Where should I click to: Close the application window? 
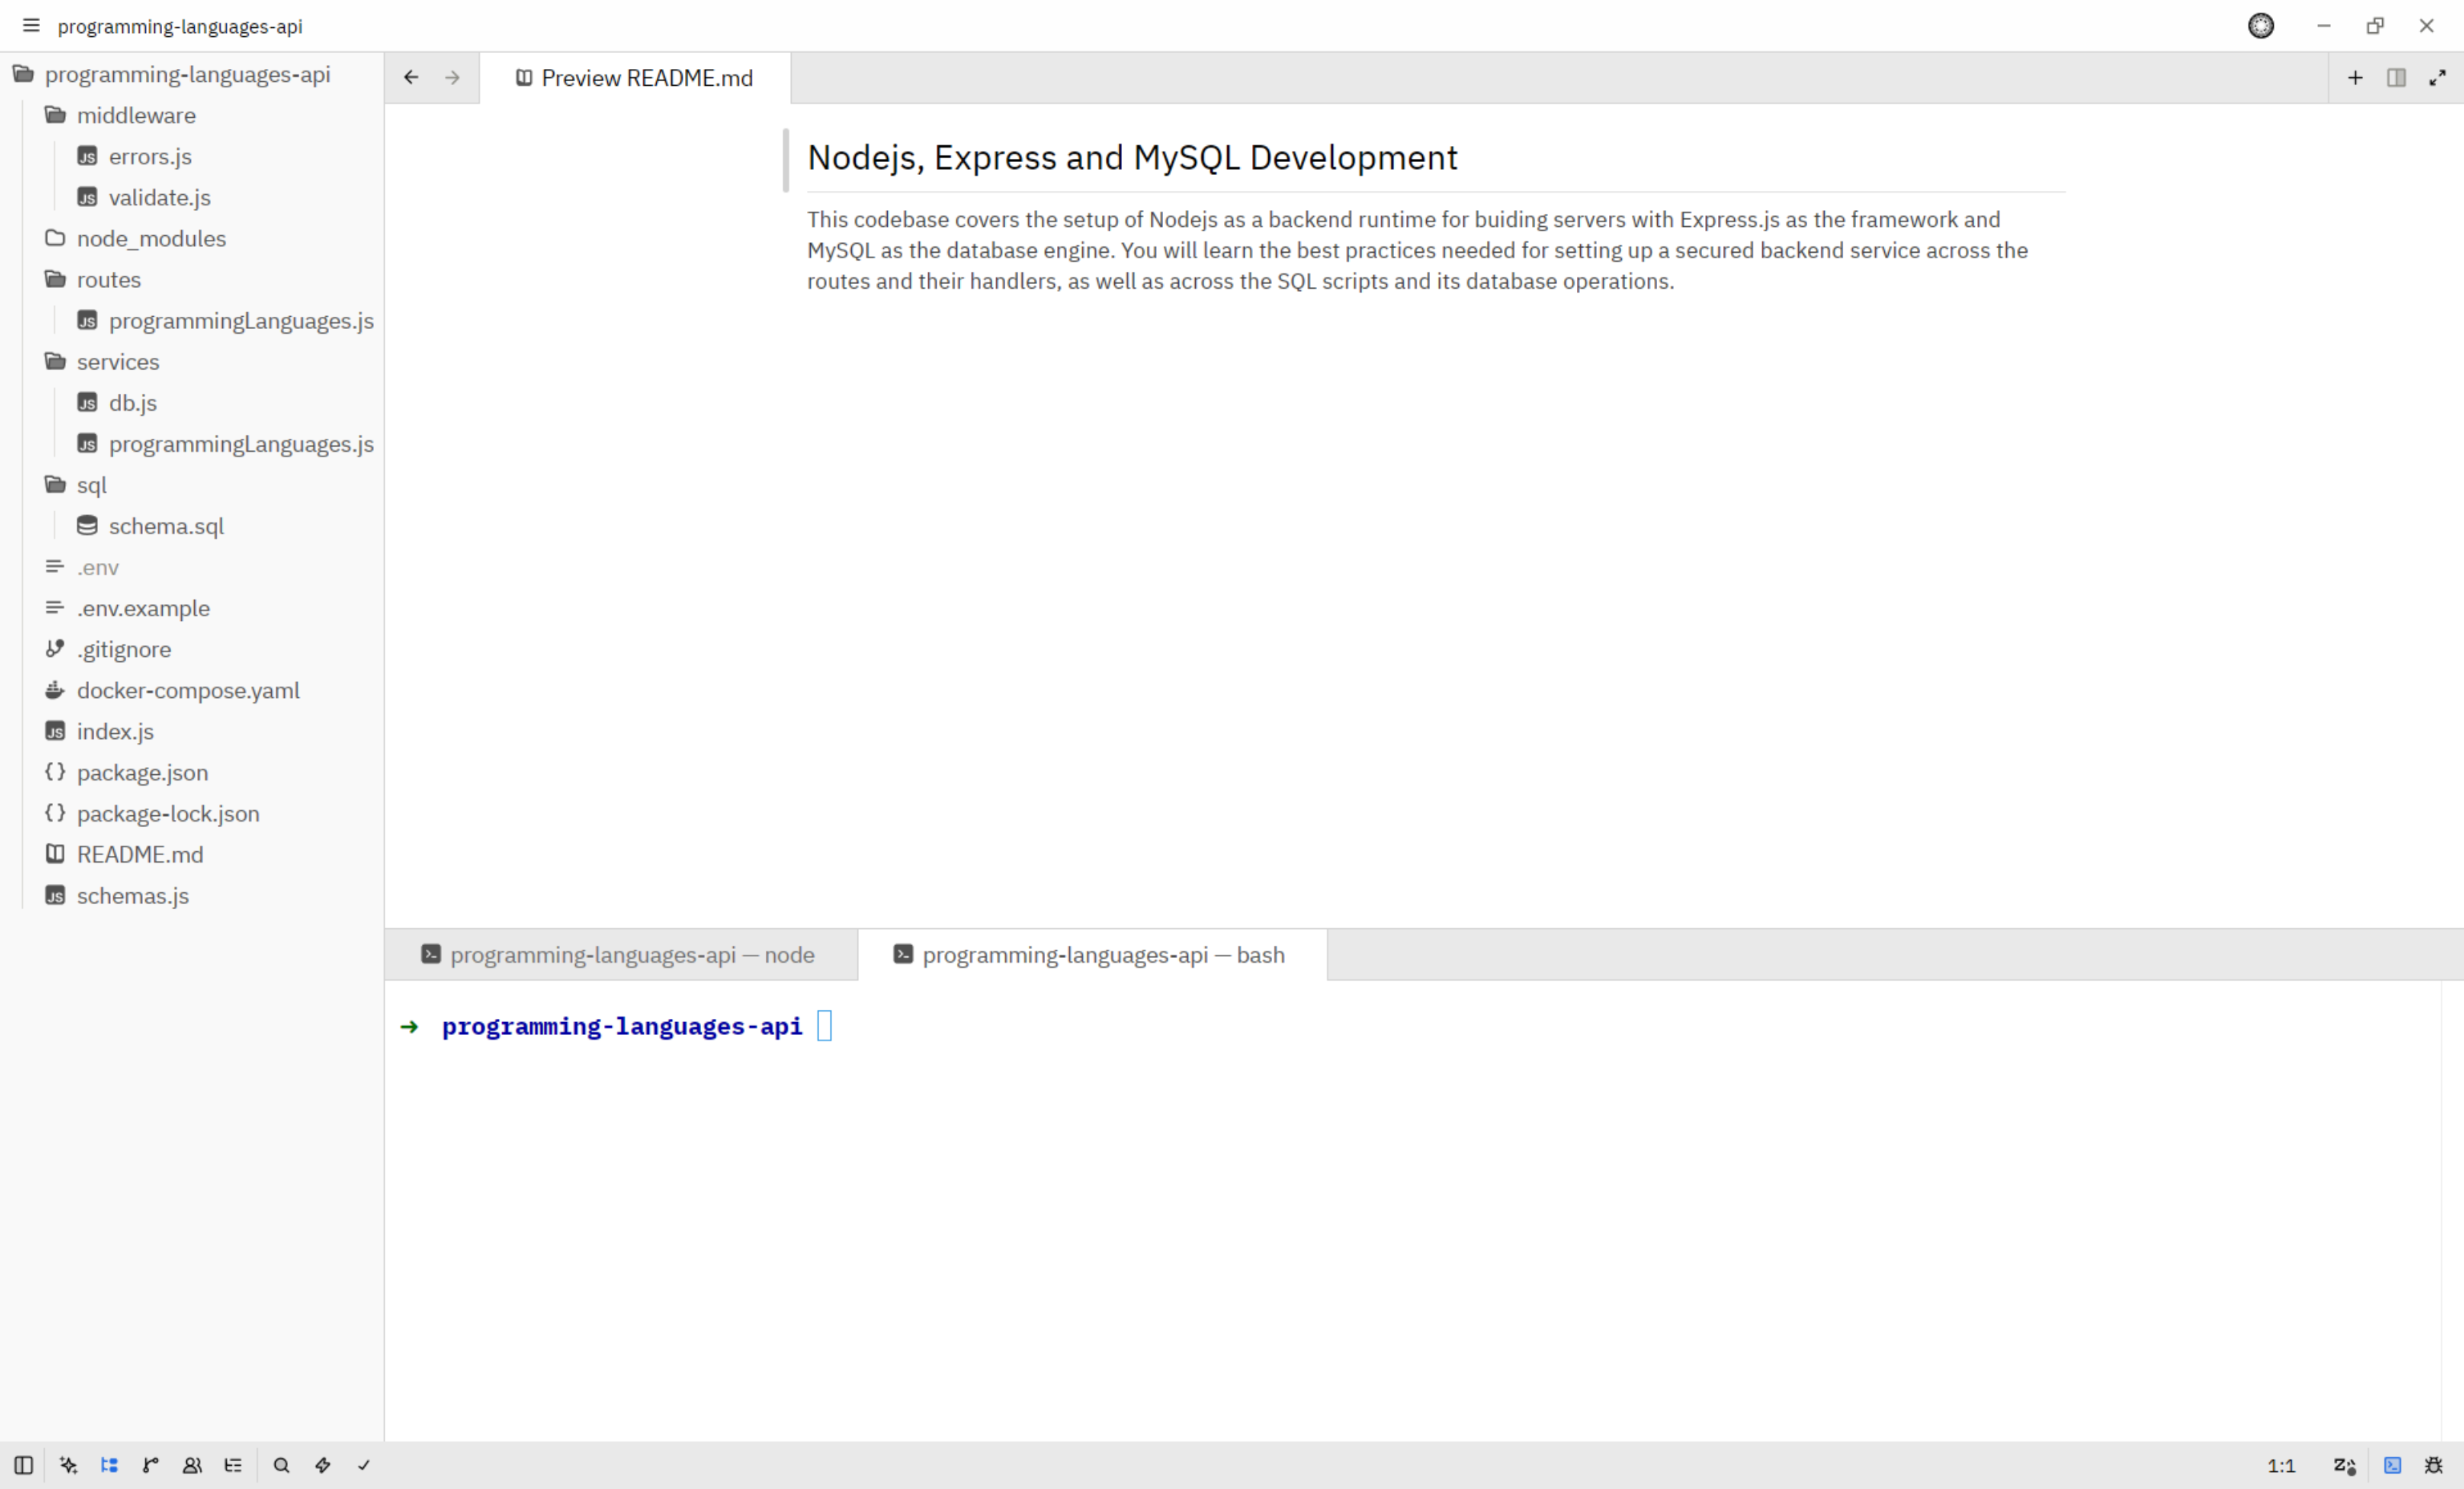(2427, 26)
